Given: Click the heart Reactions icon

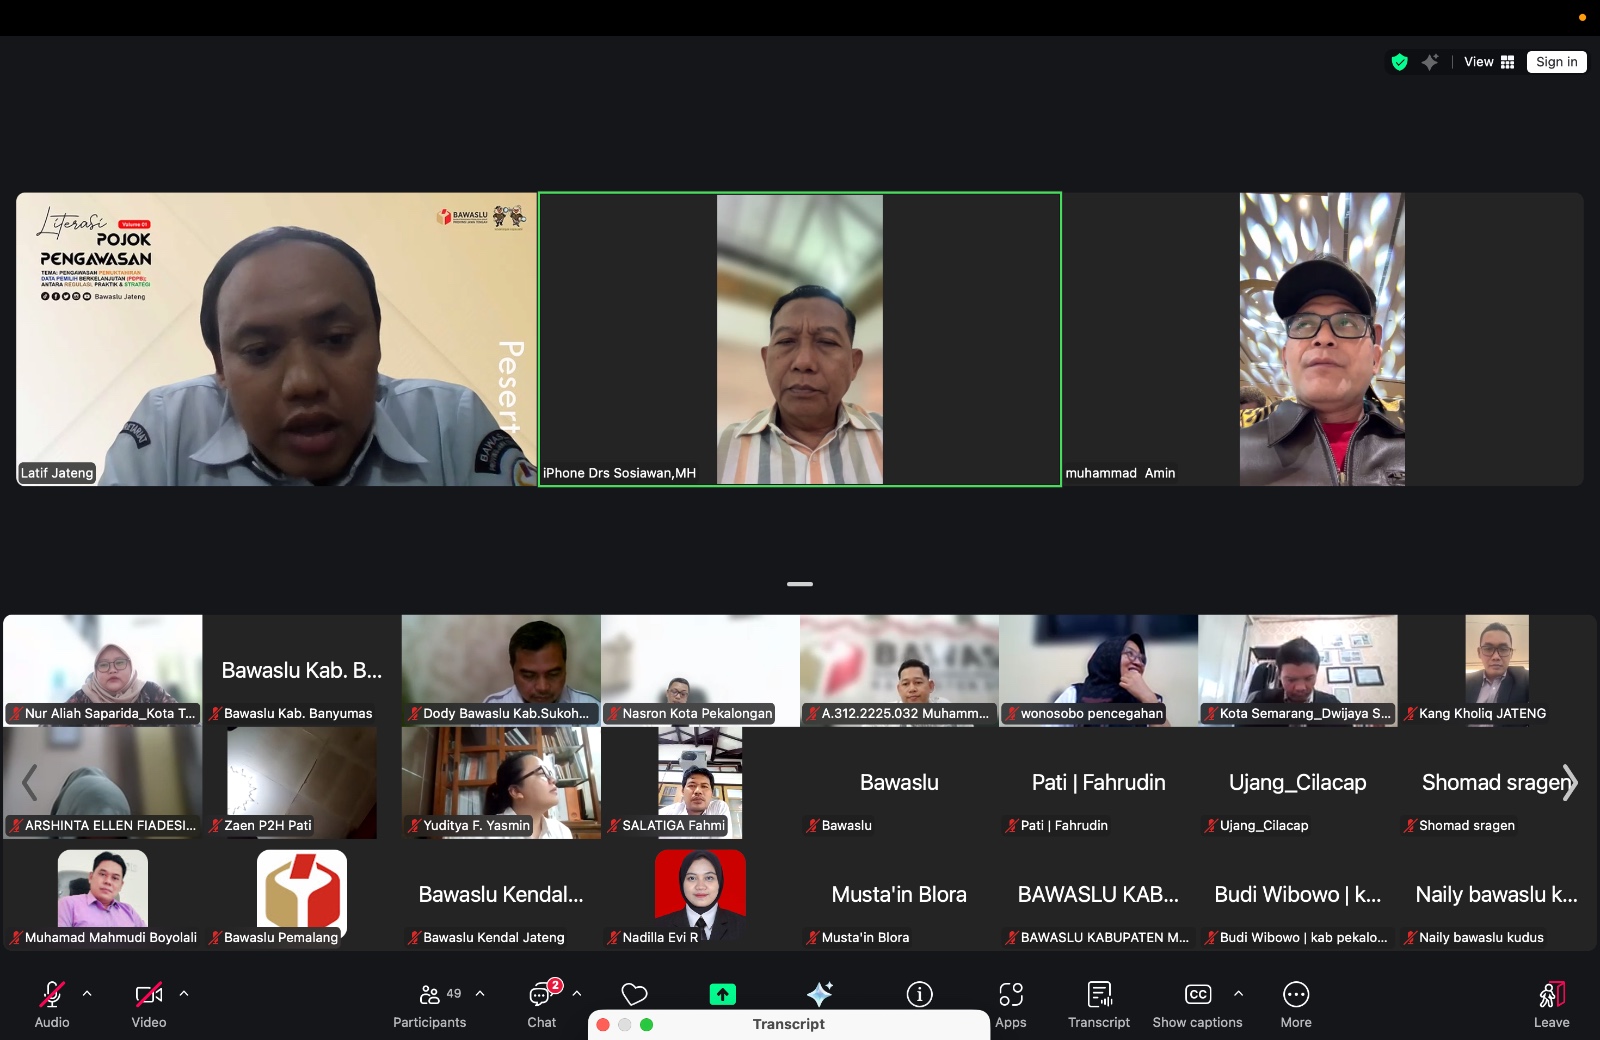Looking at the screenshot, I should click(x=634, y=994).
